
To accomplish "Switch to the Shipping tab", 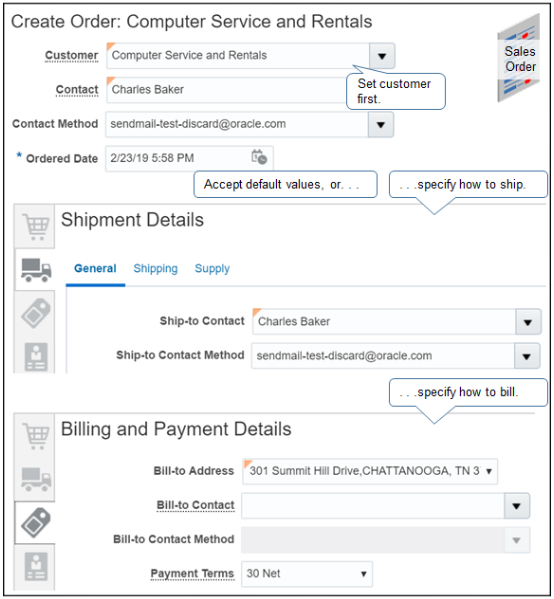I will coord(156,269).
